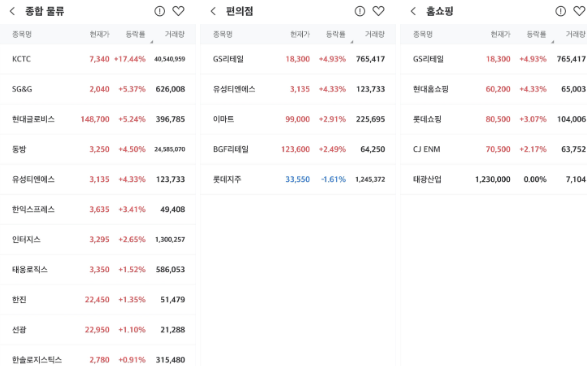Open info icon in 편의점 header
Viewport: 587px width, 366px height.
coord(360,11)
